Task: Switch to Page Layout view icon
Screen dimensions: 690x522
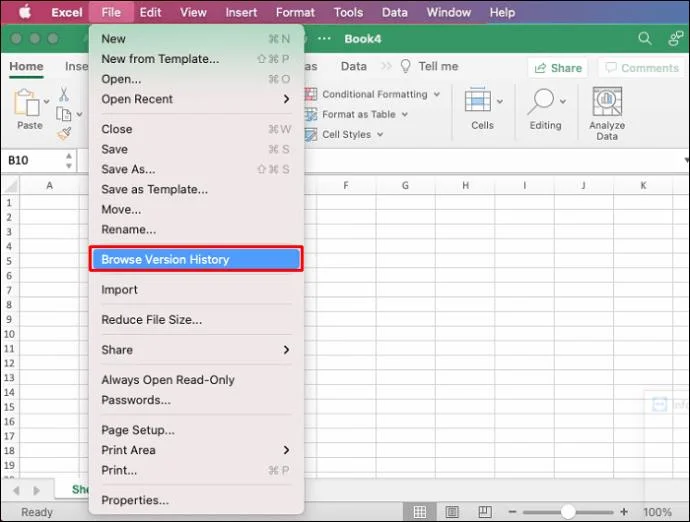Action: tap(452, 511)
